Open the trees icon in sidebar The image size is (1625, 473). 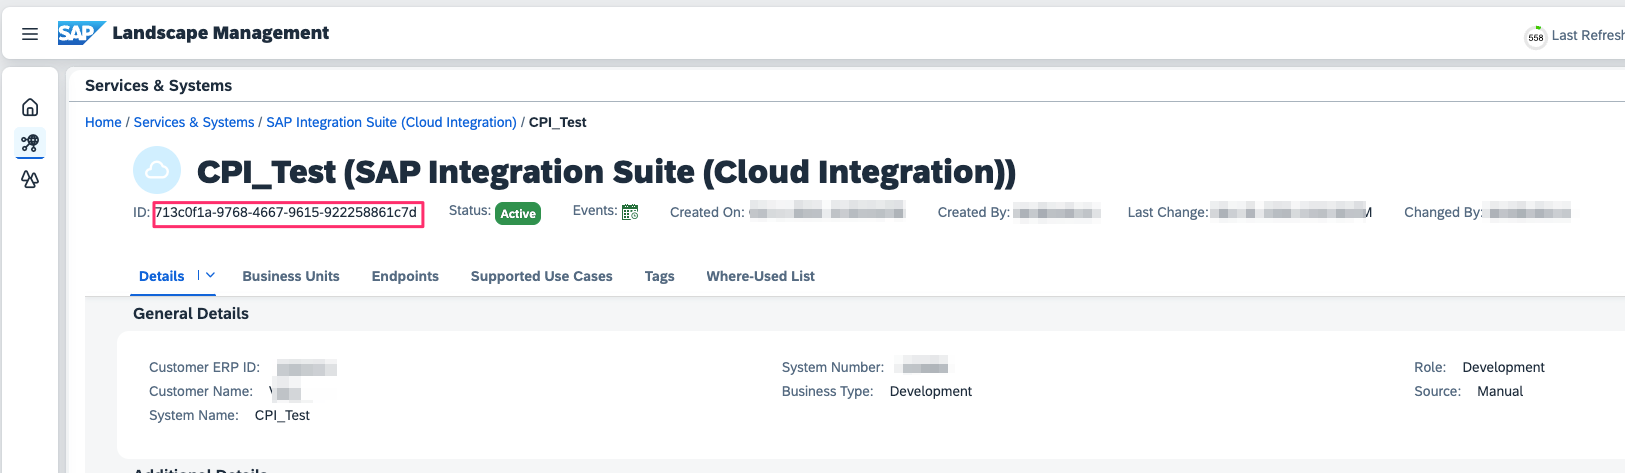pos(30,180)
